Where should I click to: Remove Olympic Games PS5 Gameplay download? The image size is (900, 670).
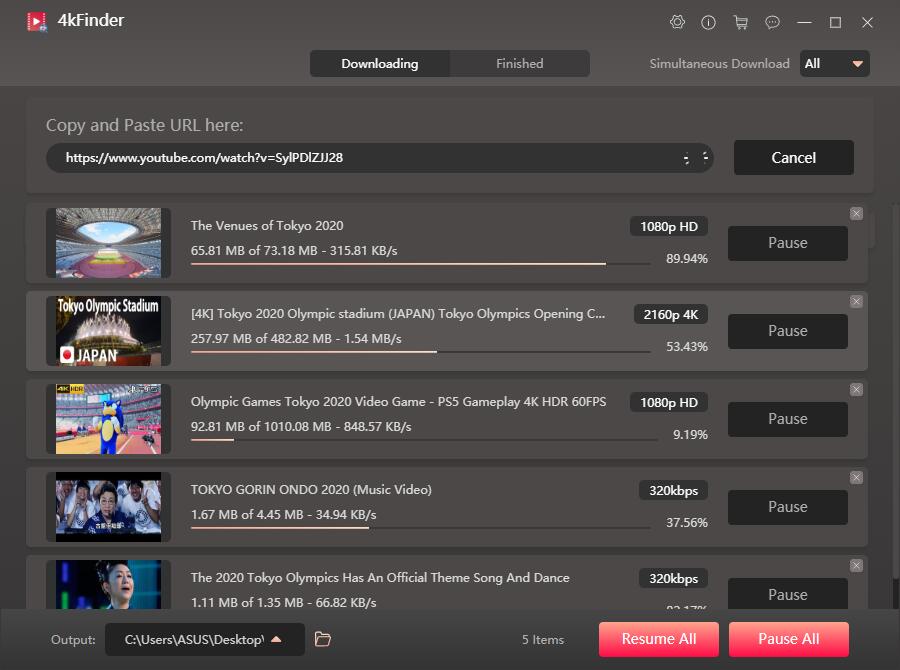(x=856, y=389)
